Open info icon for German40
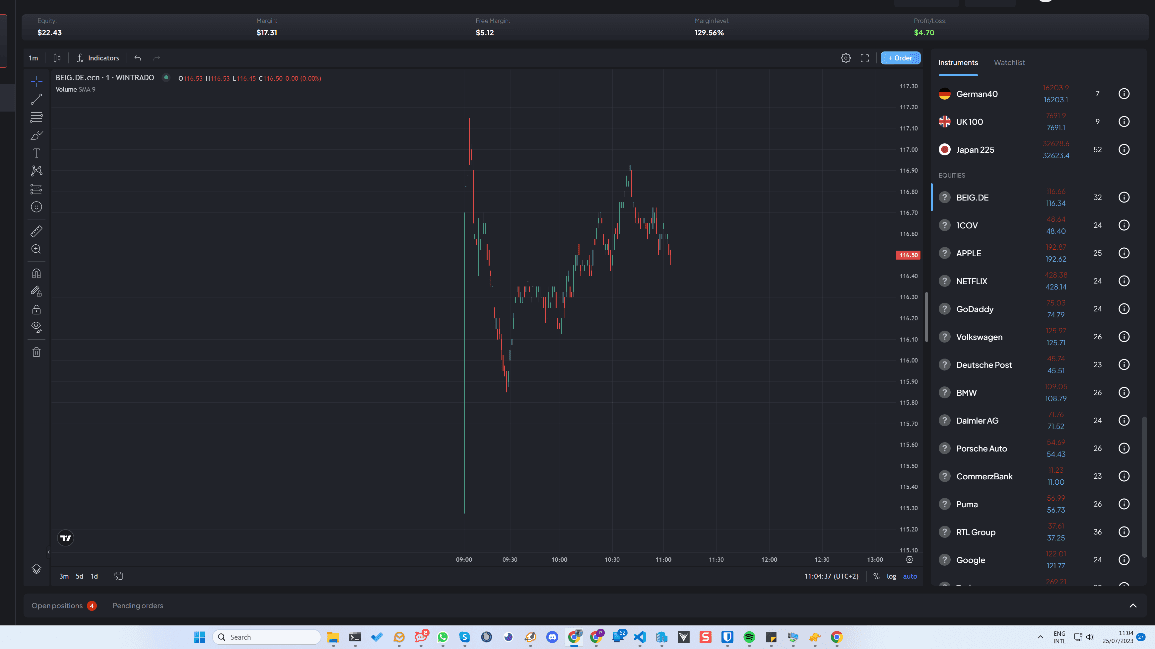 [1124, 94]
